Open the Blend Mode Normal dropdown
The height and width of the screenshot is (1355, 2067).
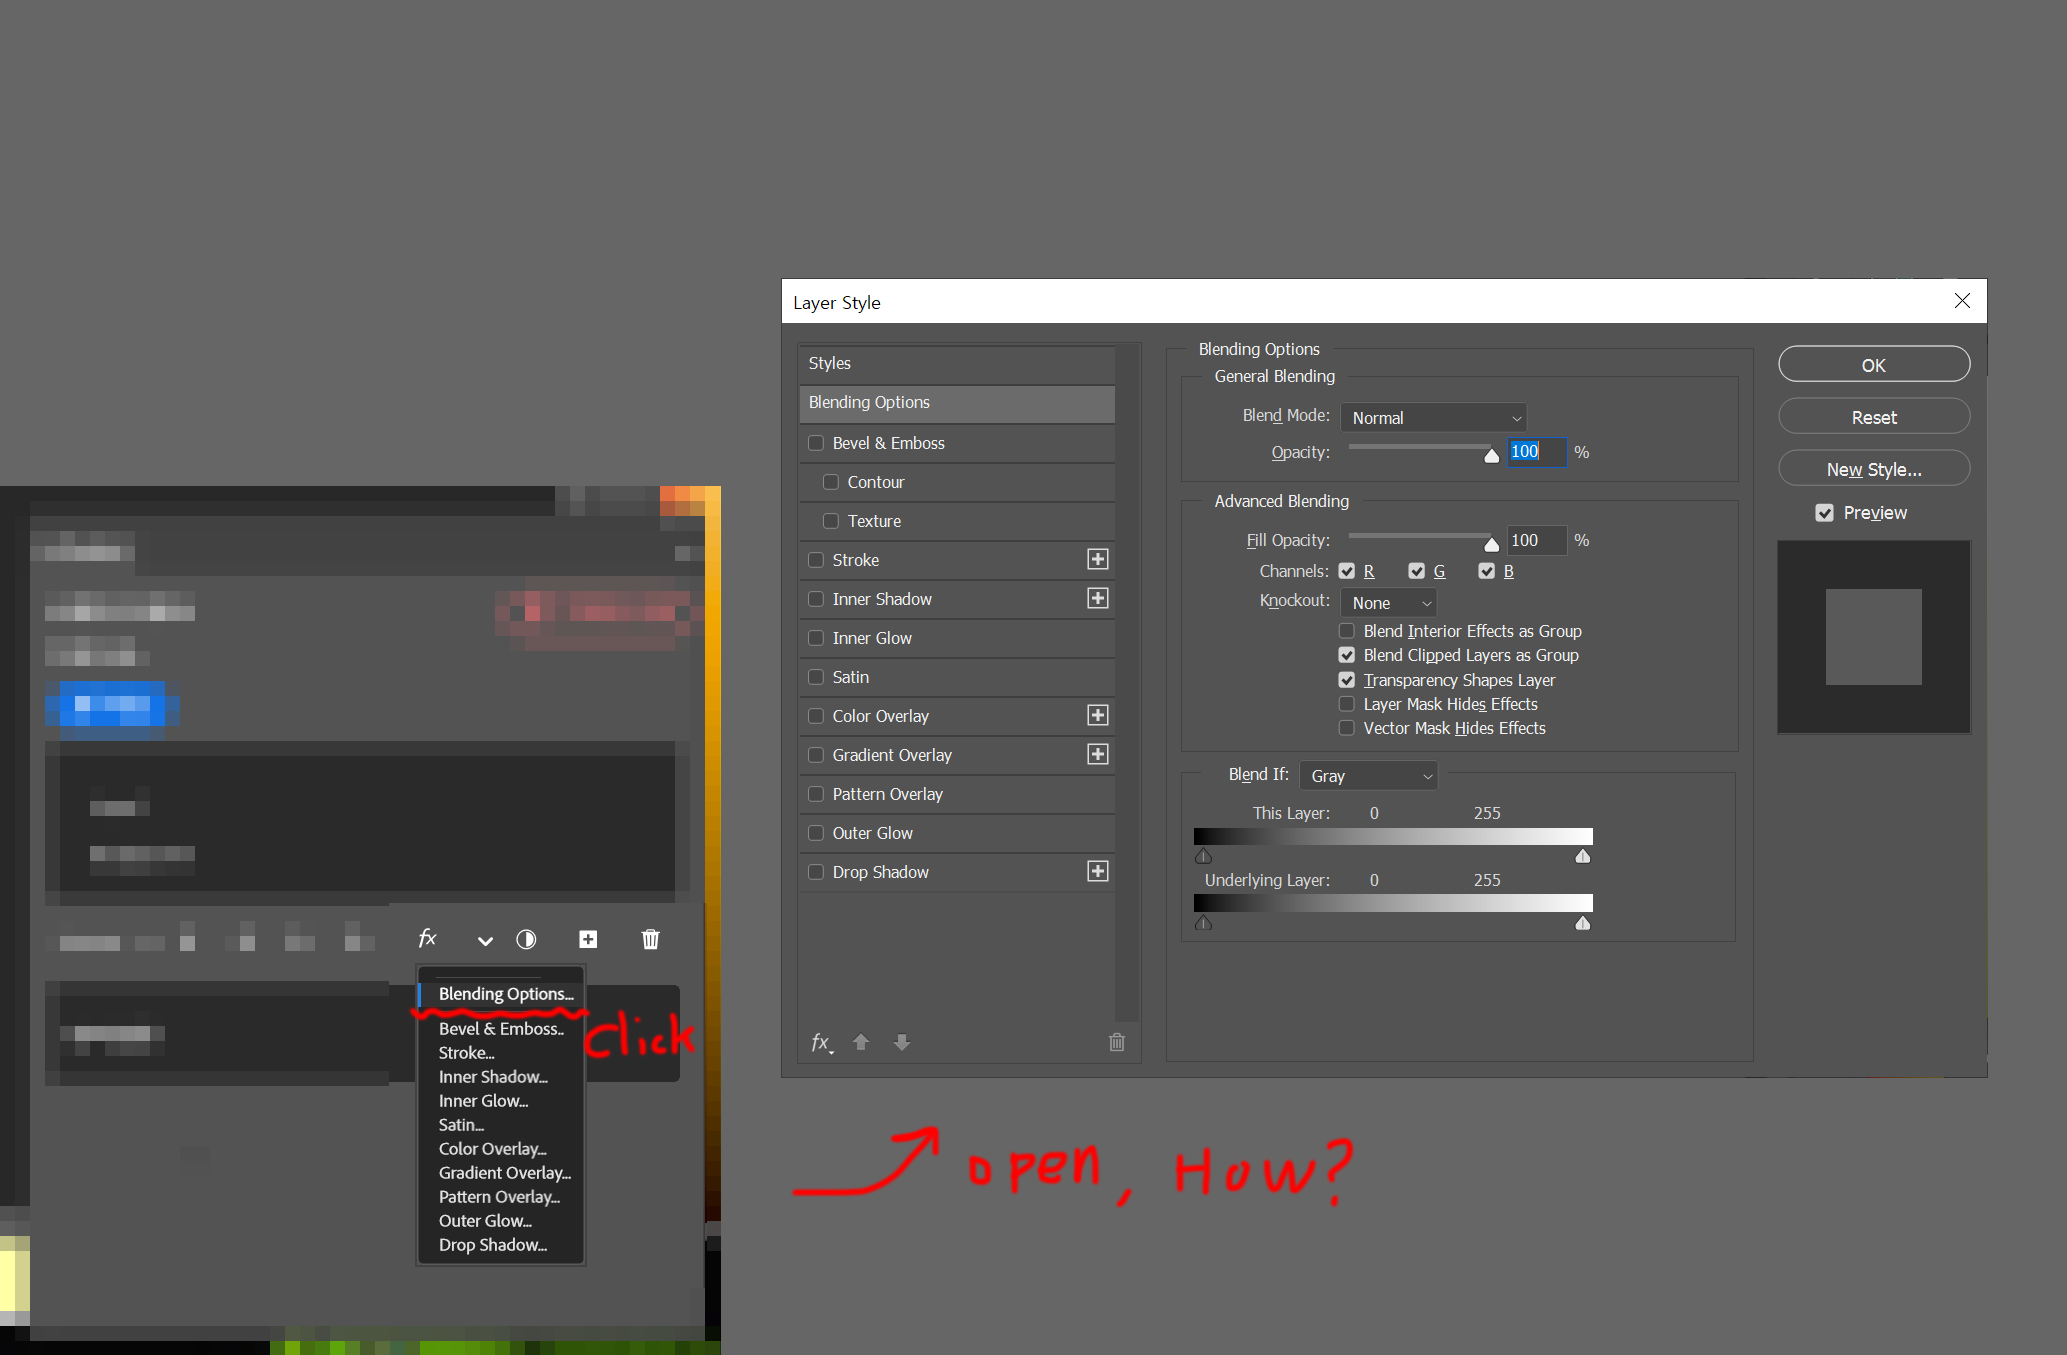point(1433,418)
